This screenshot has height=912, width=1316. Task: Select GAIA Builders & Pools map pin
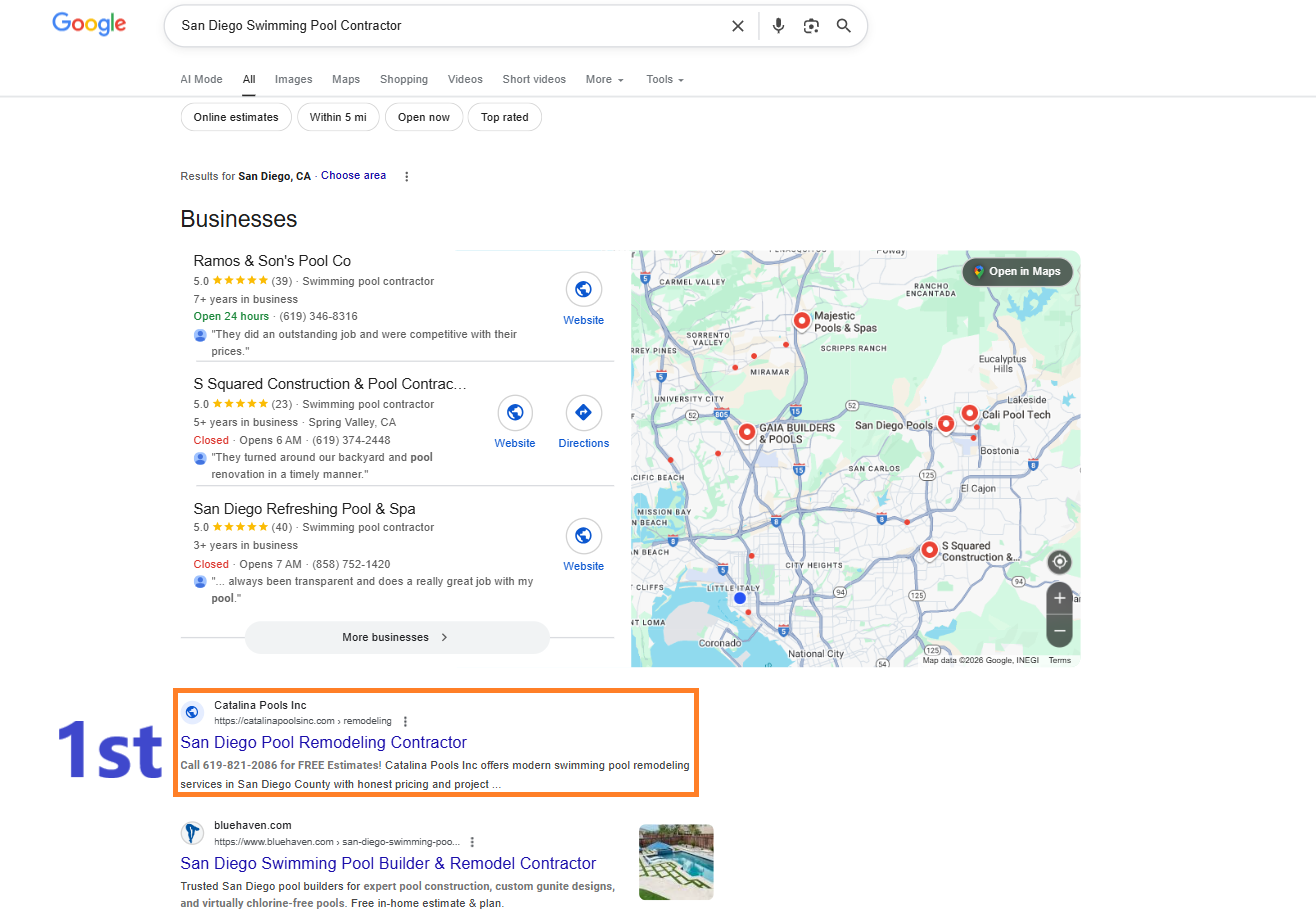click(x=746, y=432)
